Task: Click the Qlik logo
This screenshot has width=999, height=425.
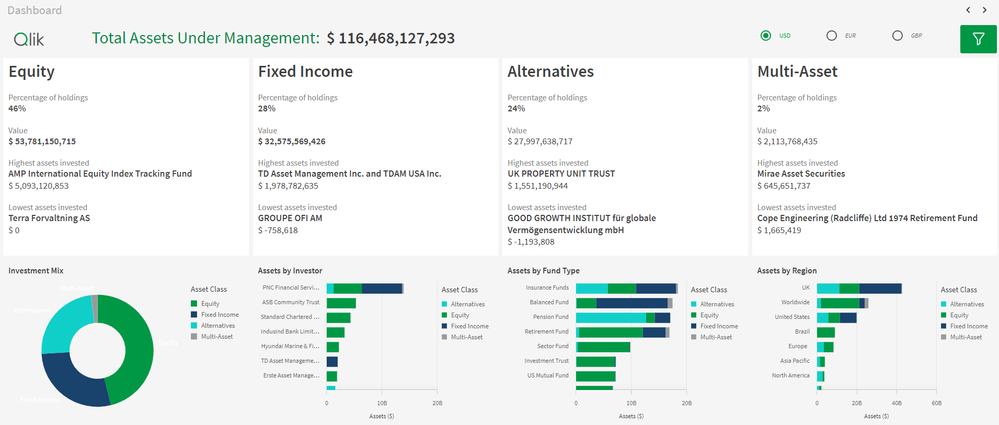Action: coord(29,38)
